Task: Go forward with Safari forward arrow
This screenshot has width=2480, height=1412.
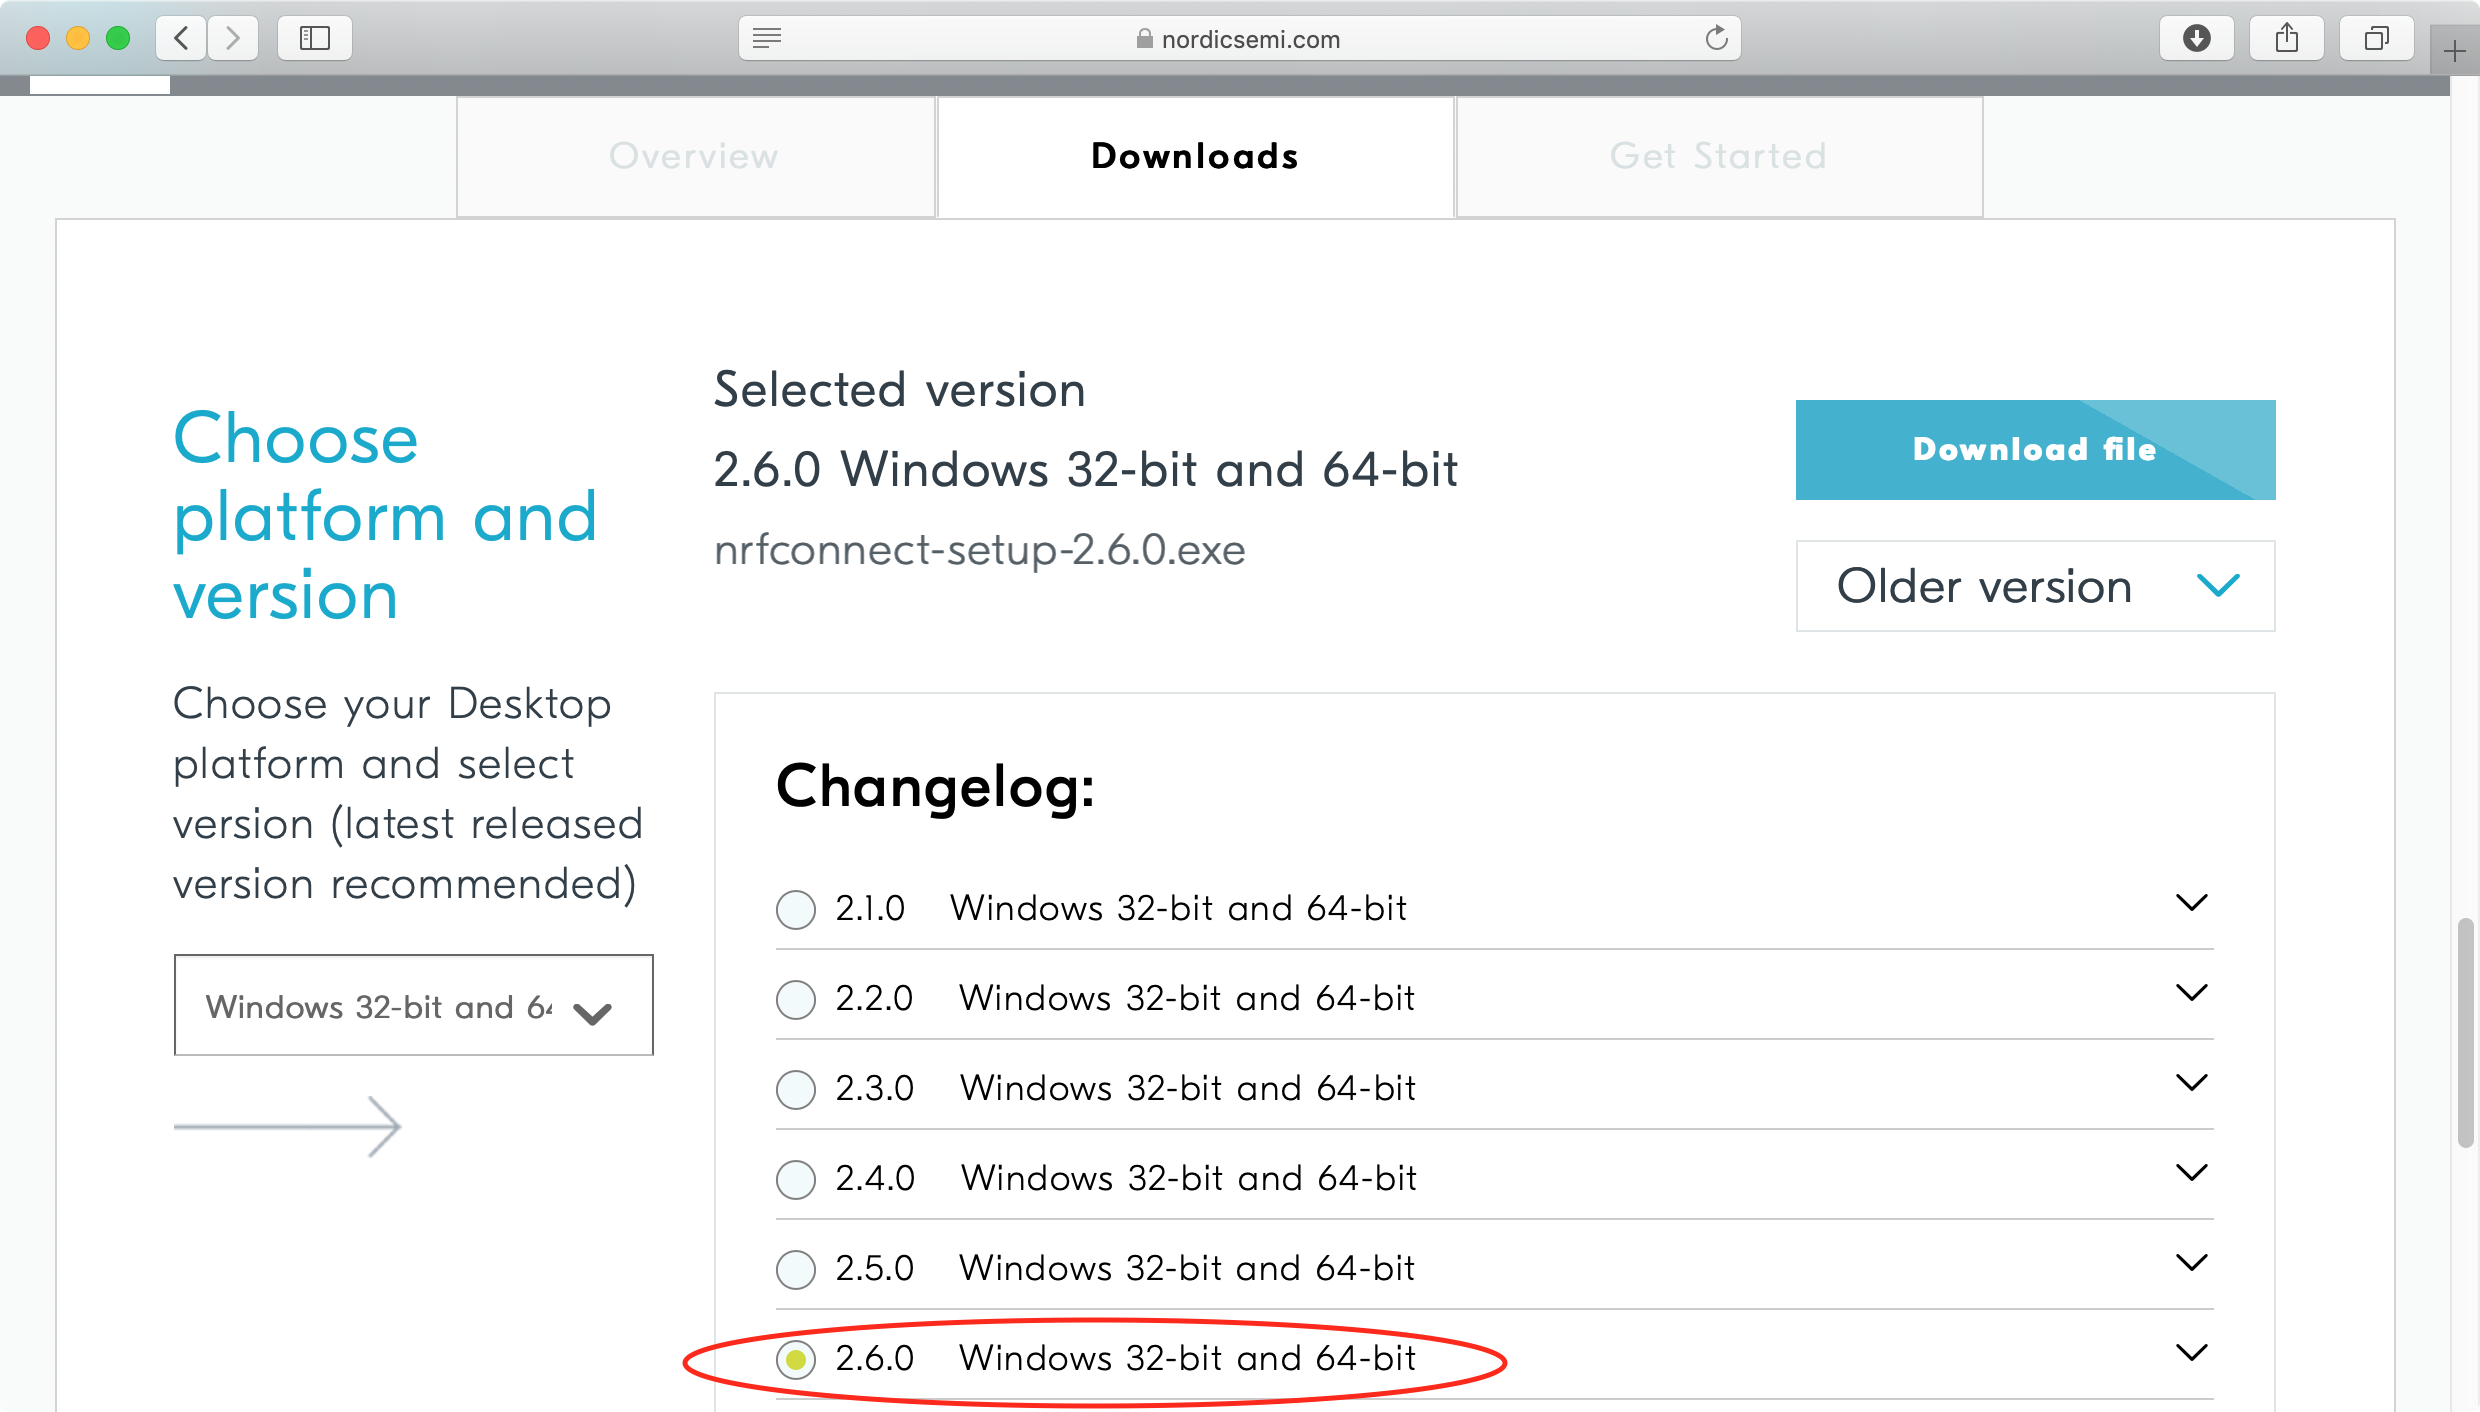Action: coord(233,38)
